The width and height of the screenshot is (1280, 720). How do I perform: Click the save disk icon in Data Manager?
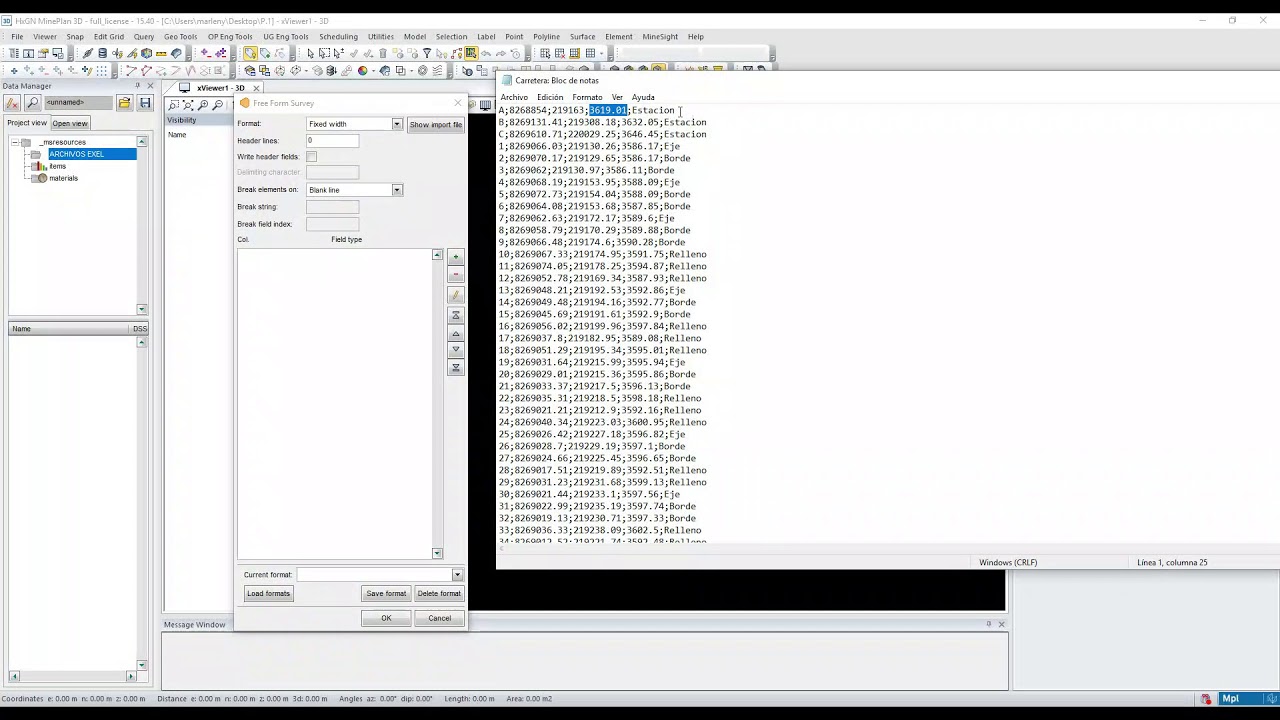click(145, 103)
